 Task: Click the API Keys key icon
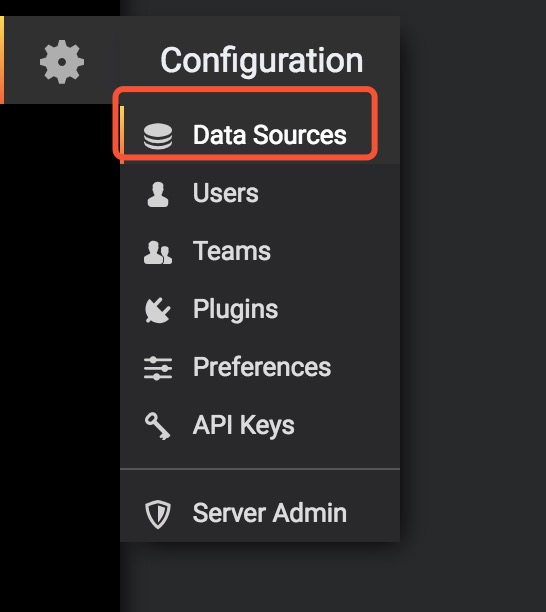click(158, 426)
